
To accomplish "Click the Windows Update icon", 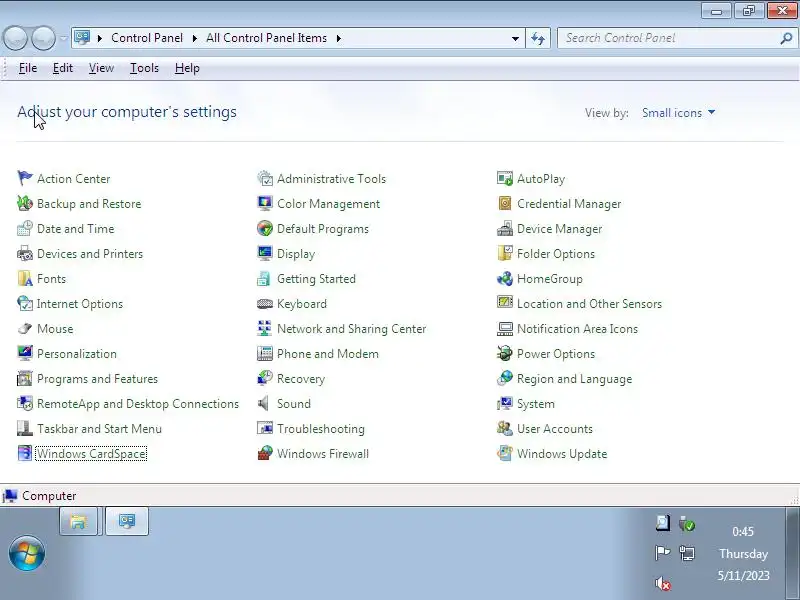I will (505, 454).
